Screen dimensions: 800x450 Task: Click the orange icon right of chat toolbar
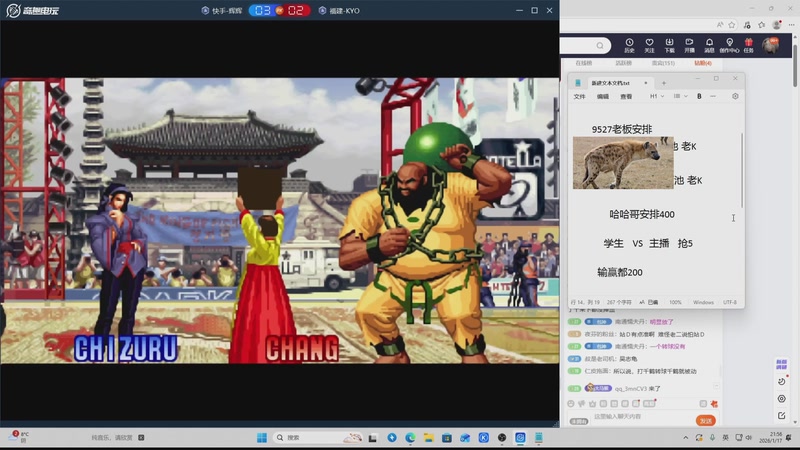[x=714, y=404]
